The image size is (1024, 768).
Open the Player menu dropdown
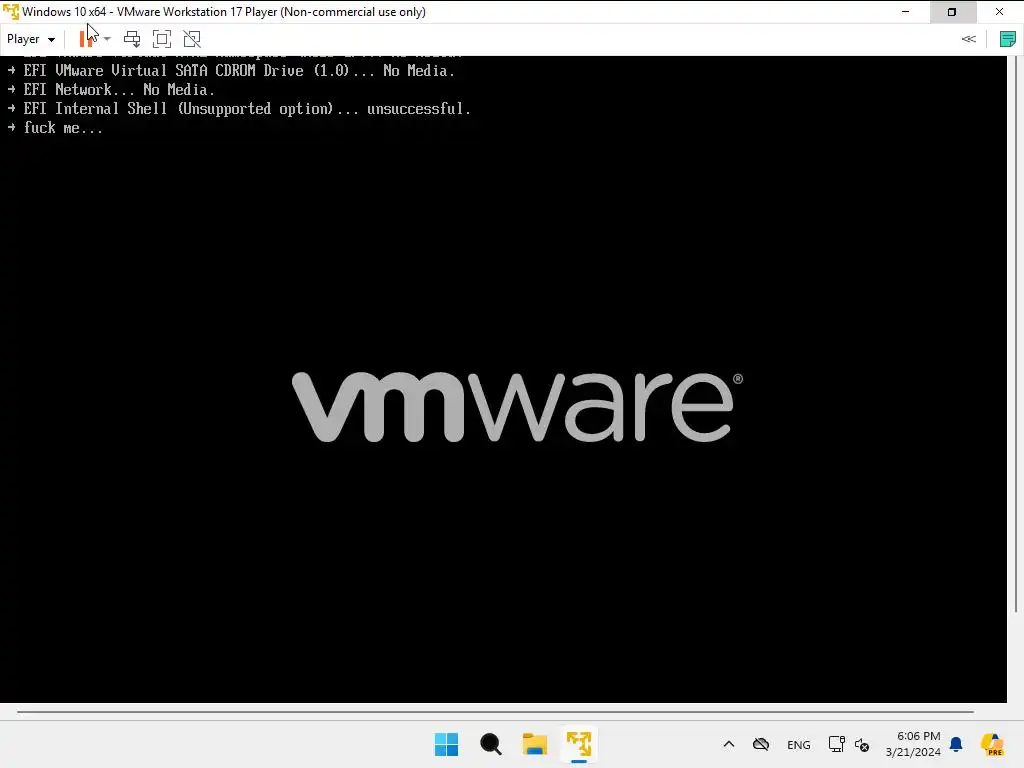[30, 39]
